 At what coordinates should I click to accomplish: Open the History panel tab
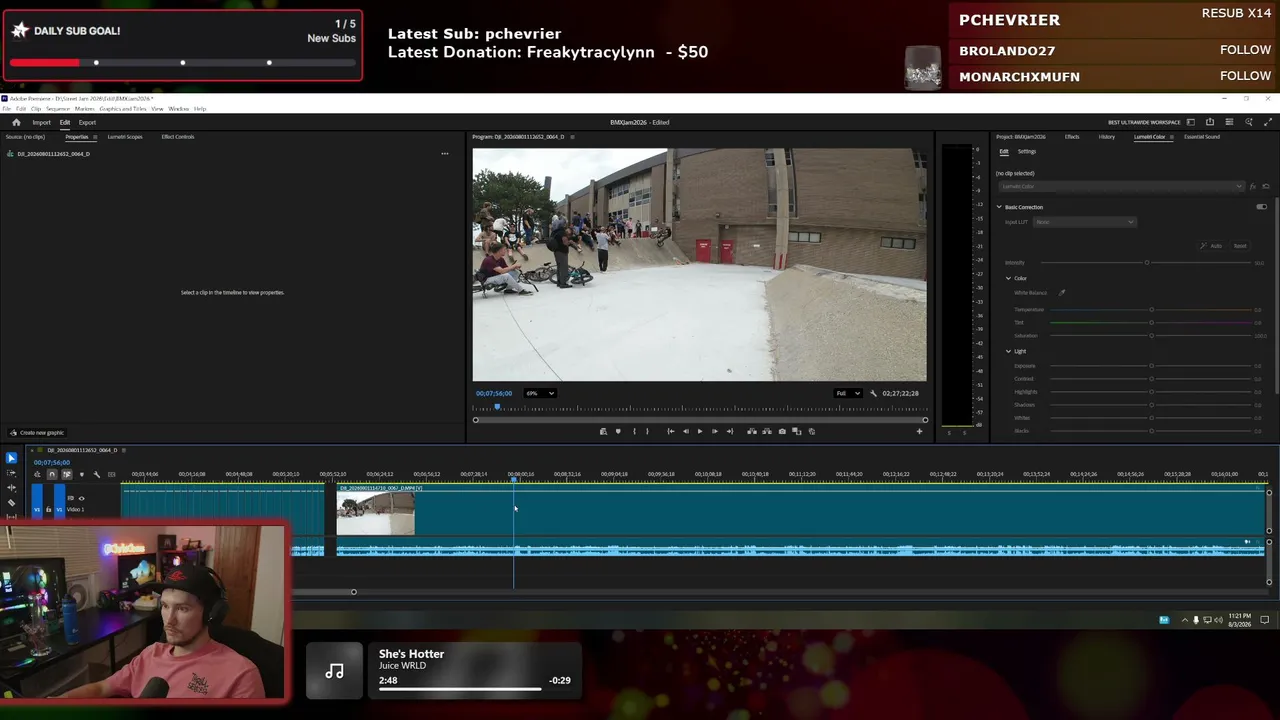point(1107,137)
